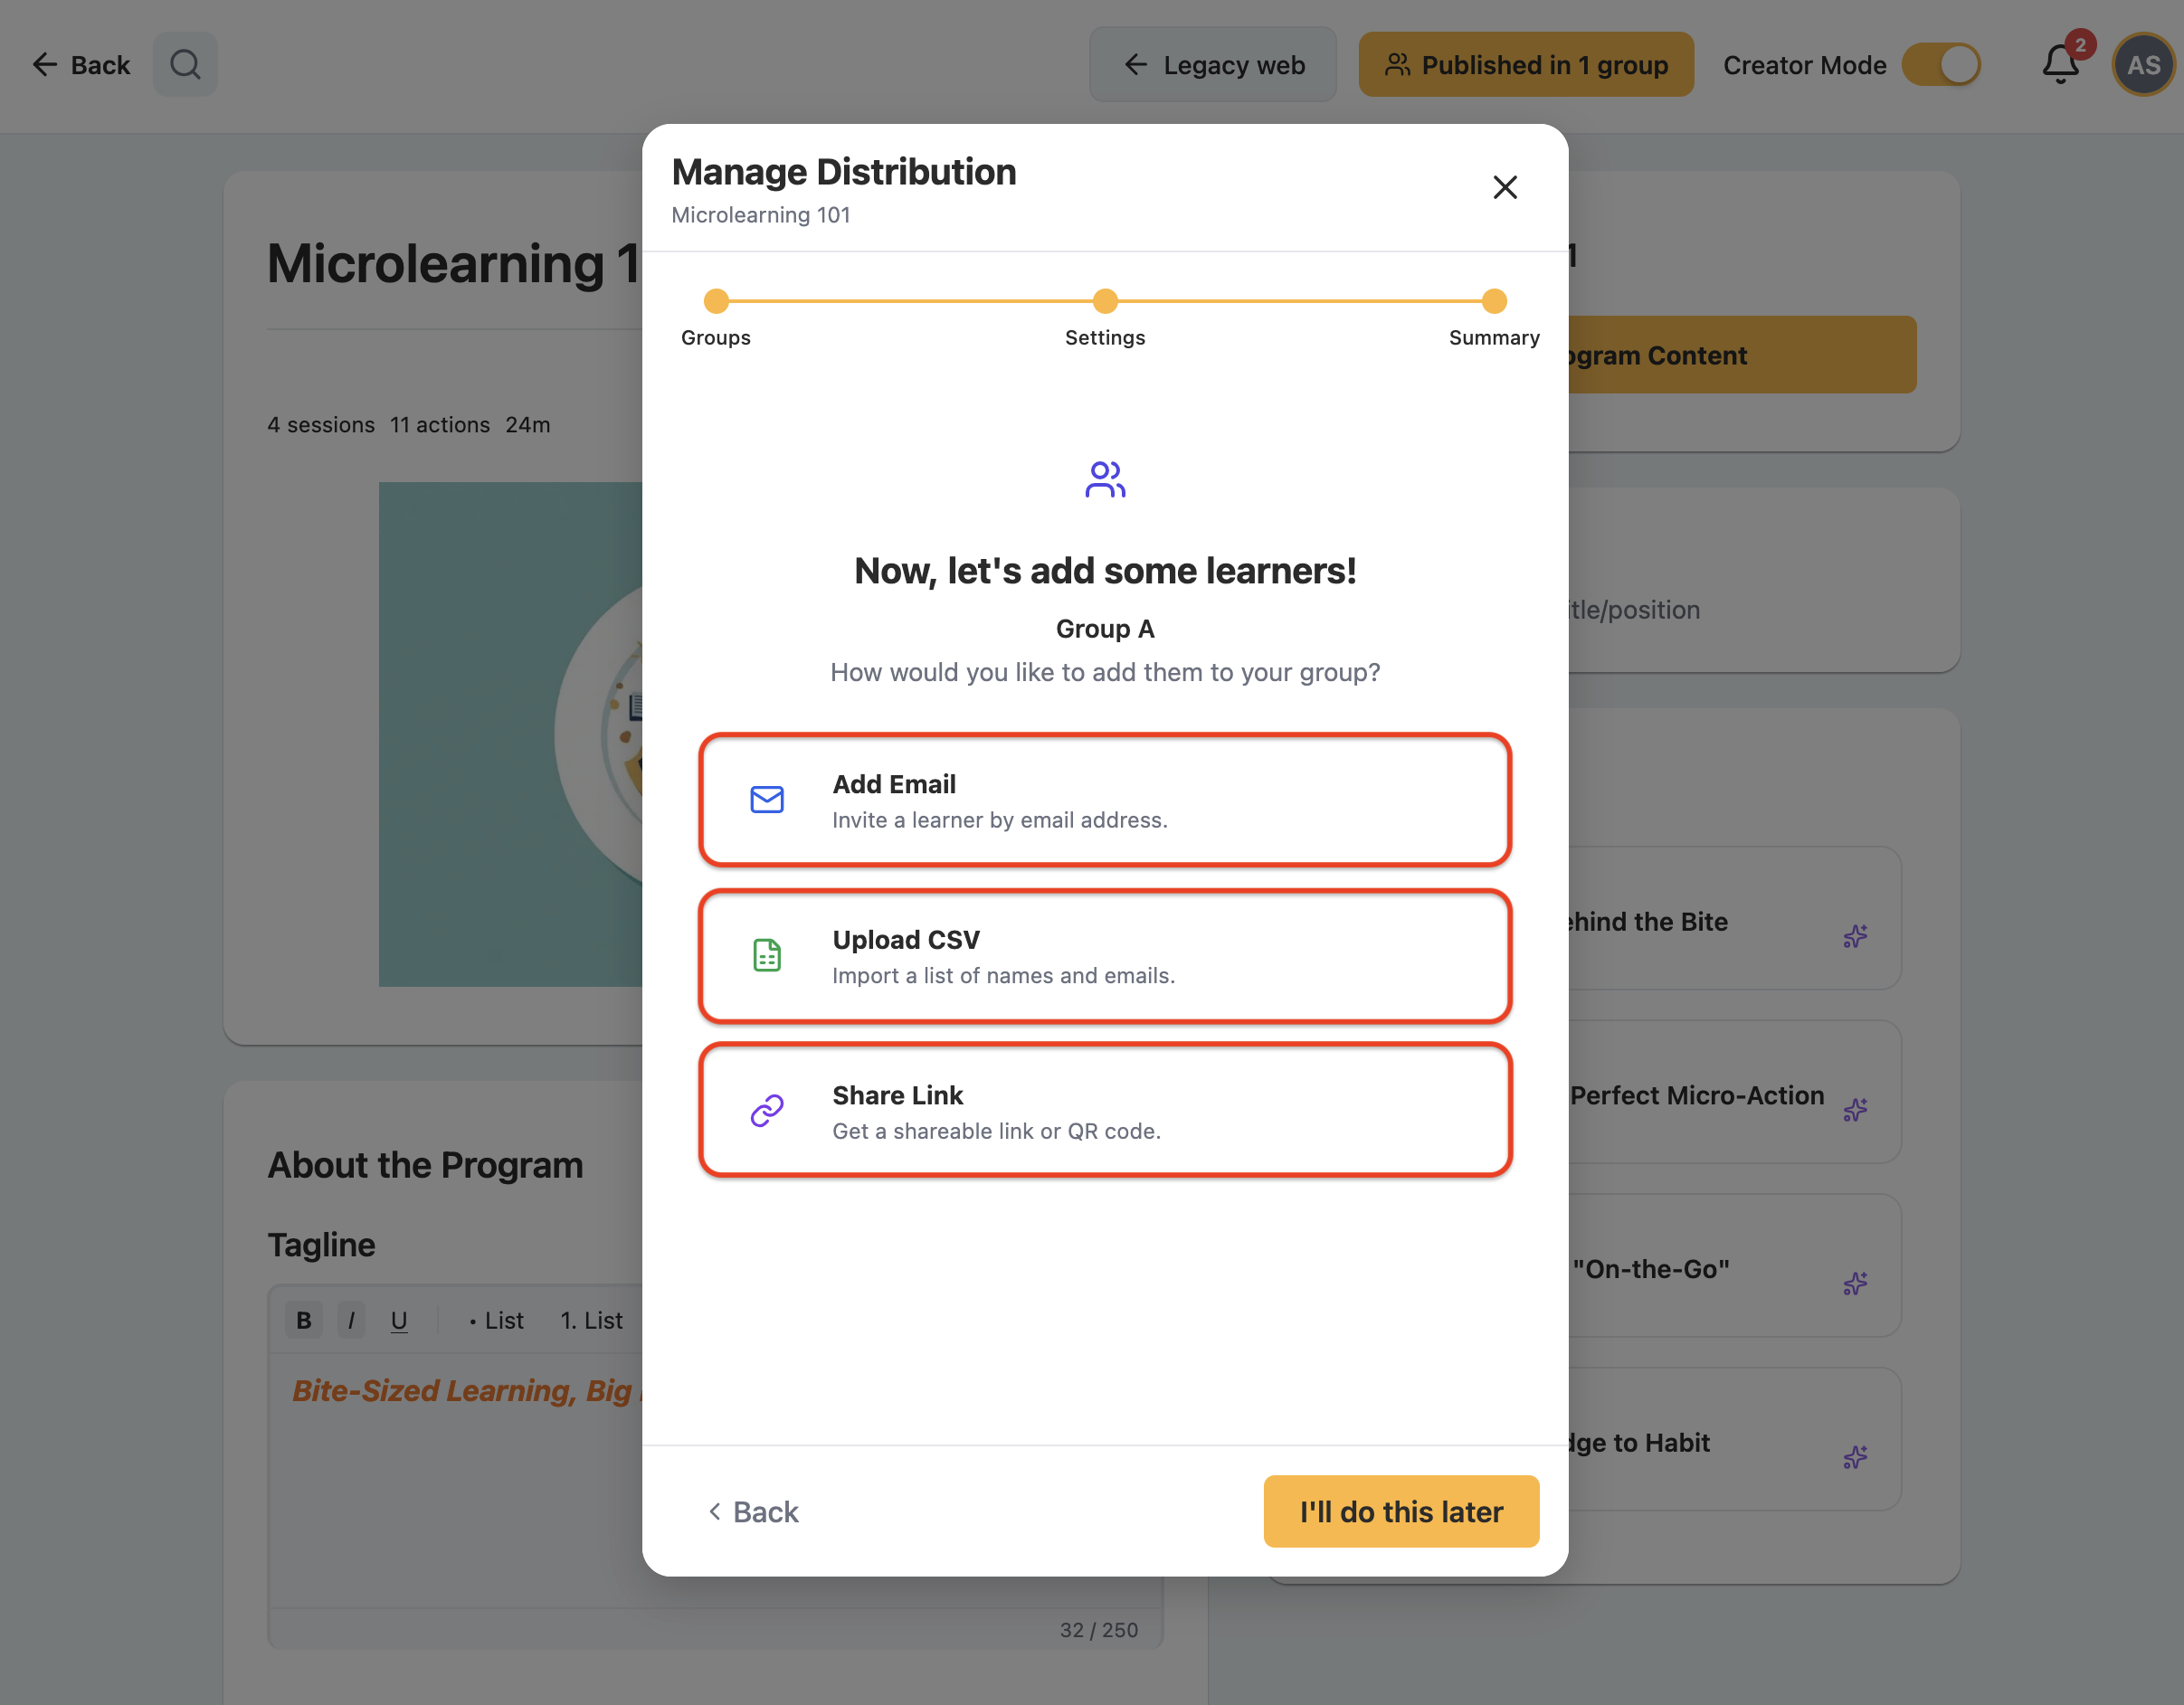Click the search magnifier icon
Viewport: 2184px width, 1705px height.
185,65
